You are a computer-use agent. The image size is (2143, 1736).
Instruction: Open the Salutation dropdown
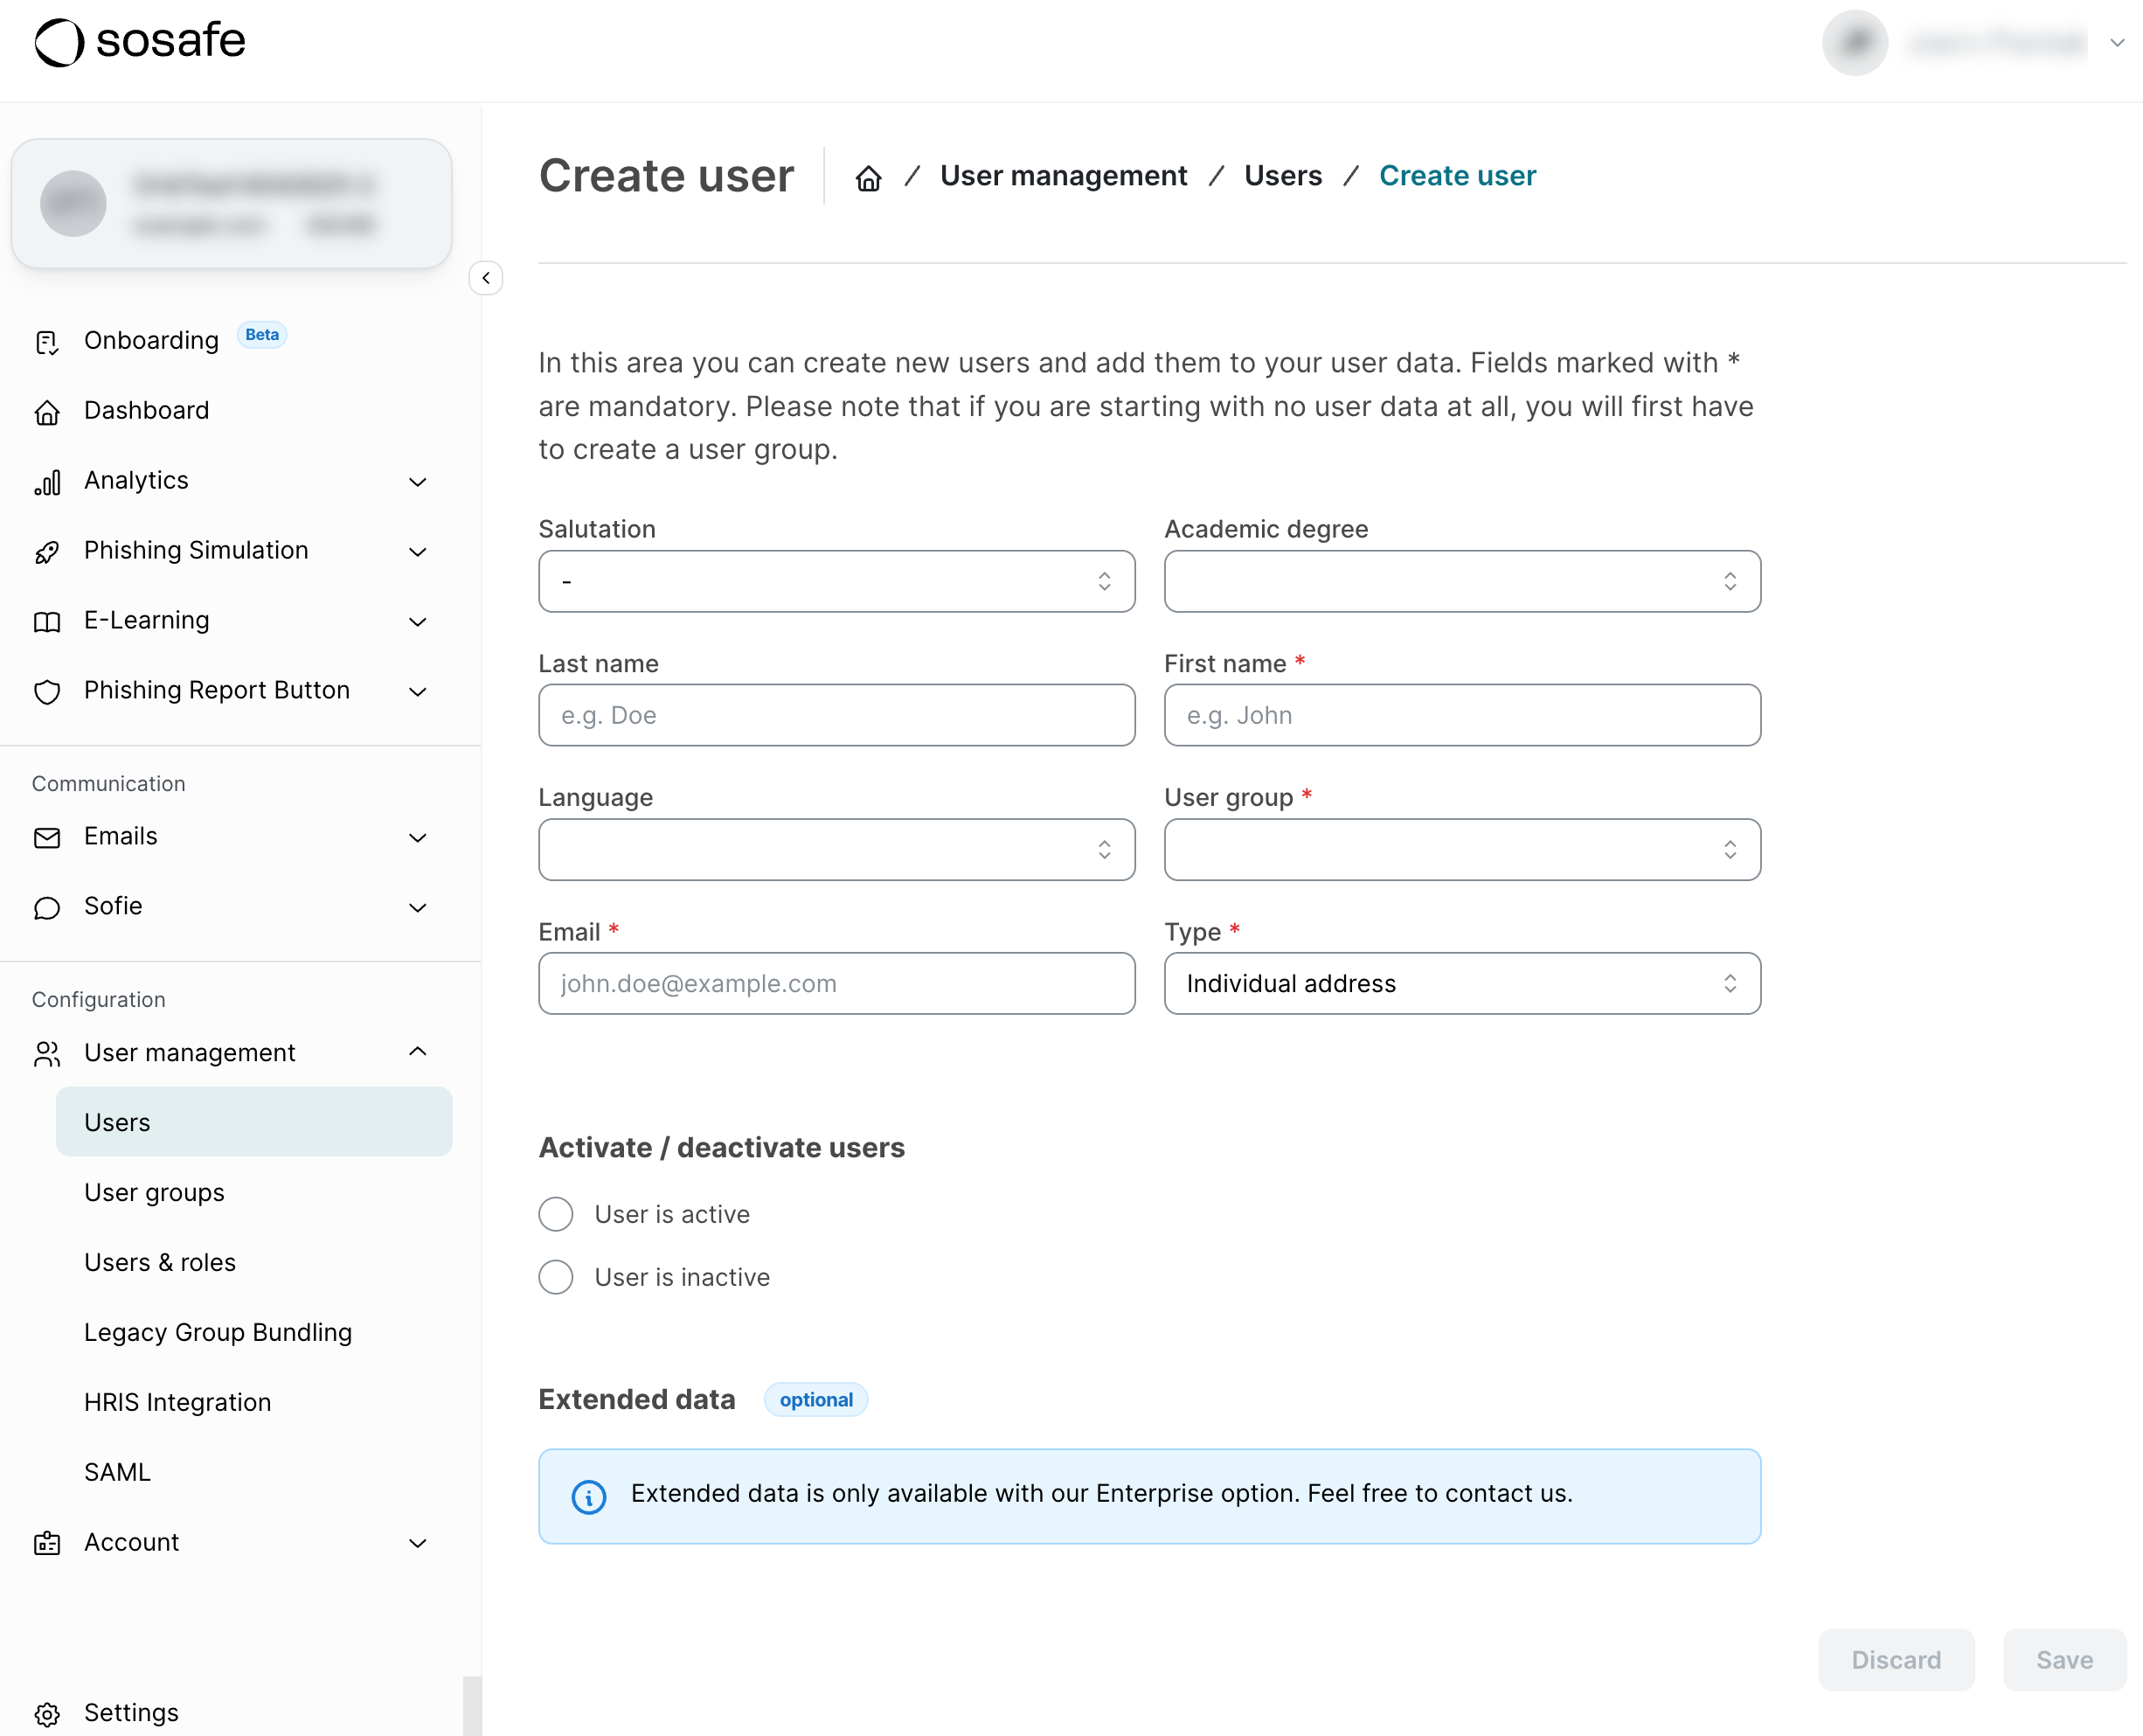pos(836,581)
